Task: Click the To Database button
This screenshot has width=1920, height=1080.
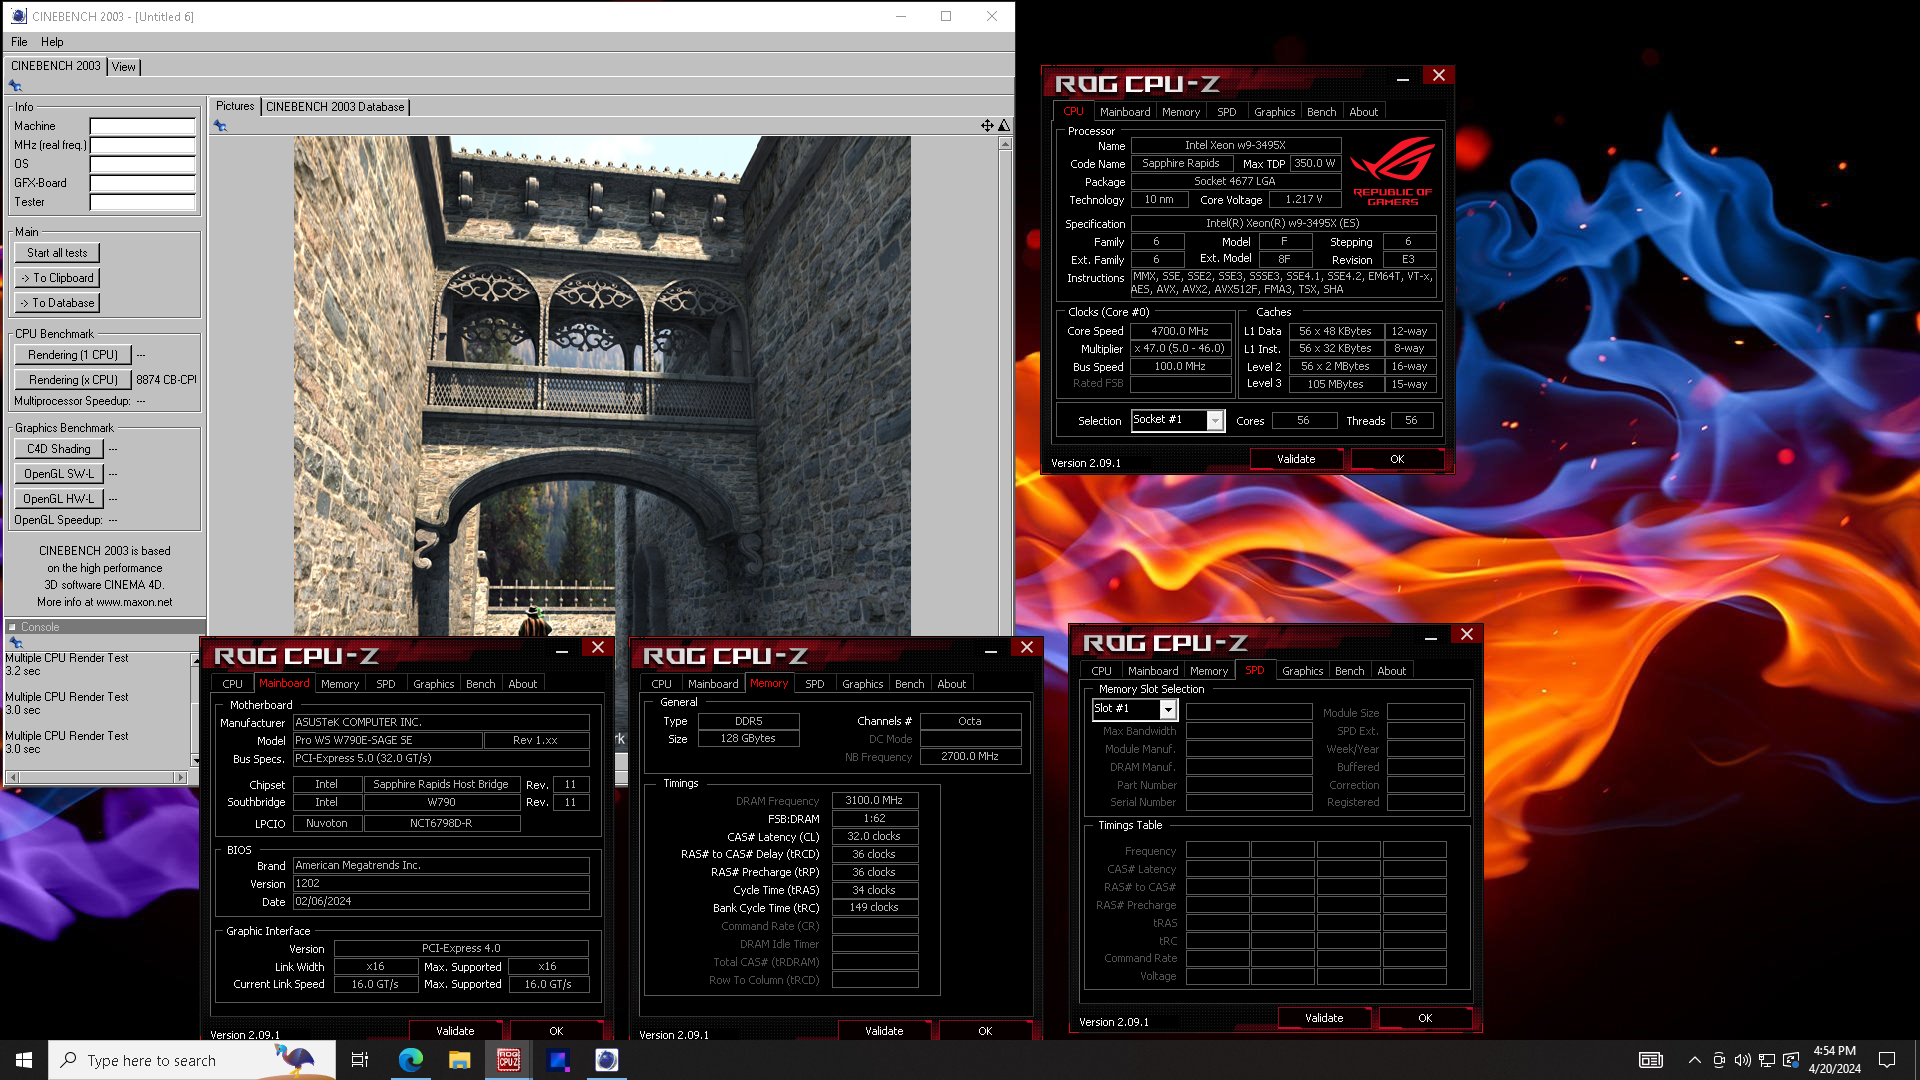Action: (x=57, y=303)
